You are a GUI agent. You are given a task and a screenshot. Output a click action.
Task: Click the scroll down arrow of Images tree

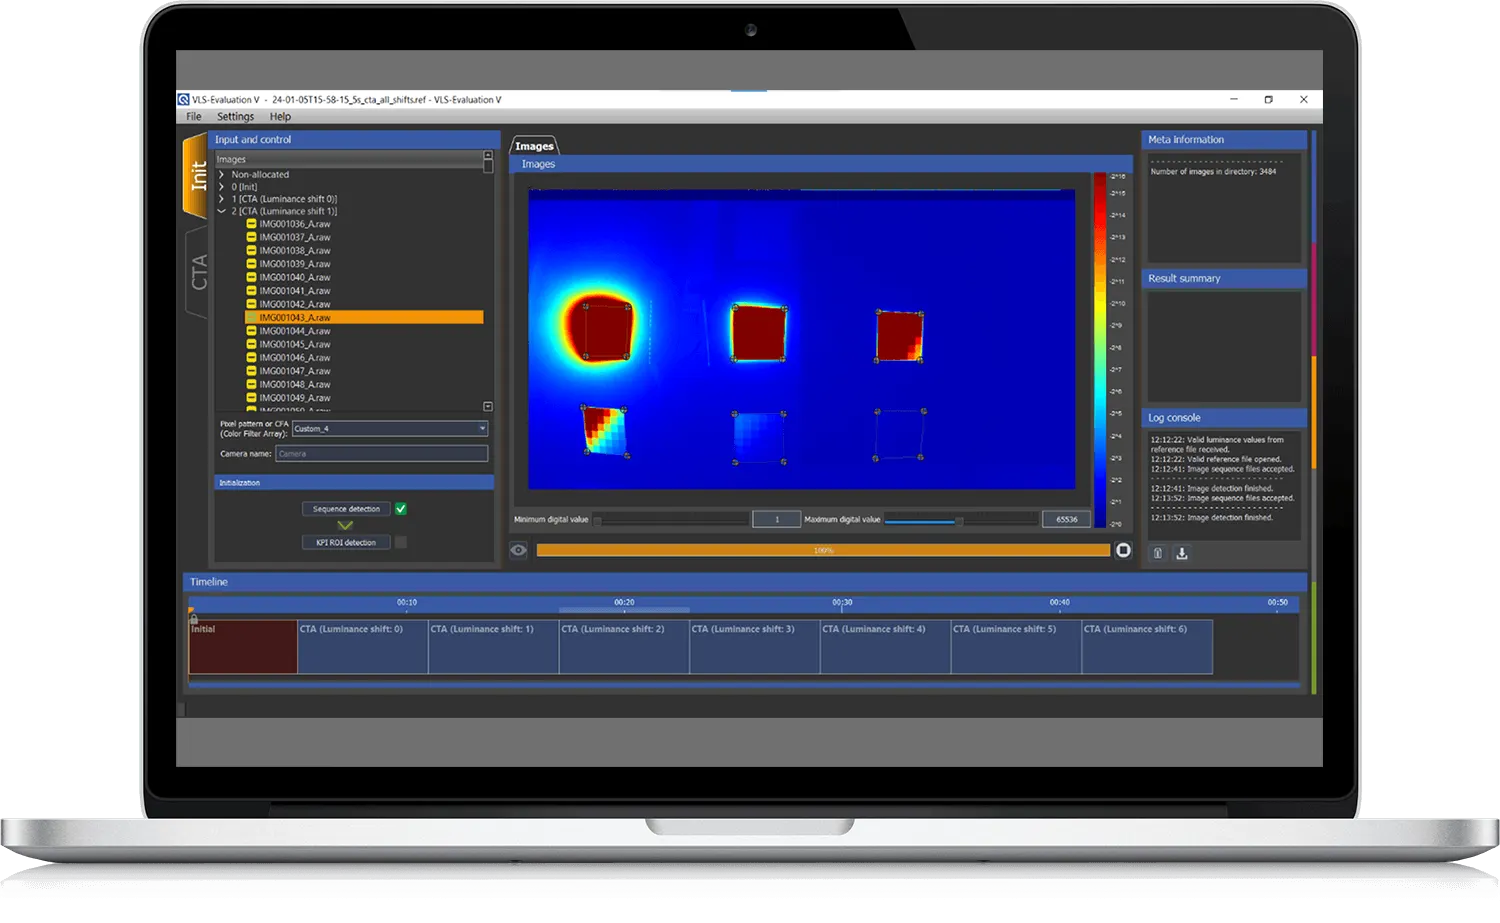(488, 406)
